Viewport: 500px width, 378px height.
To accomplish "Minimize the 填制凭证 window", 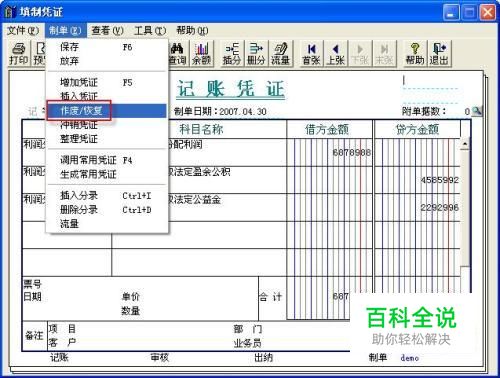I will tap(451, 13).
